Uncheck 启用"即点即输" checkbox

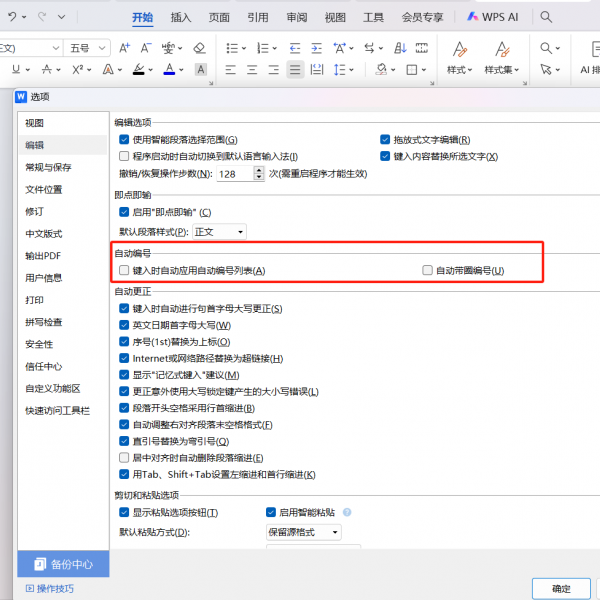tap(124, 212)
